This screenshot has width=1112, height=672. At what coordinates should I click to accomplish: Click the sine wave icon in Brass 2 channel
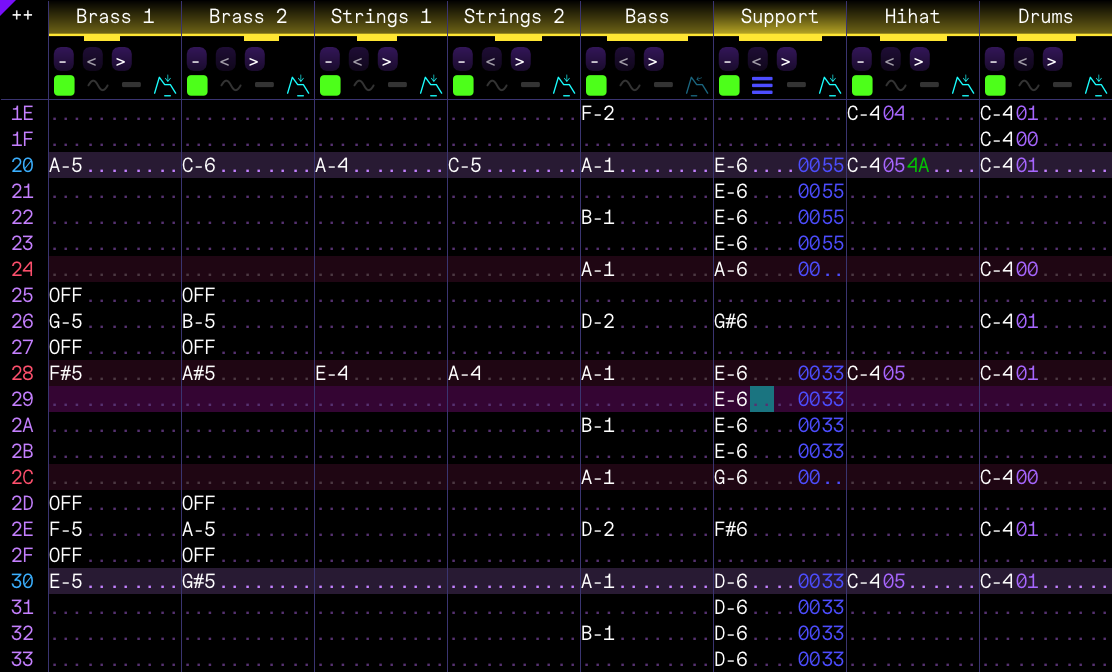230,86
